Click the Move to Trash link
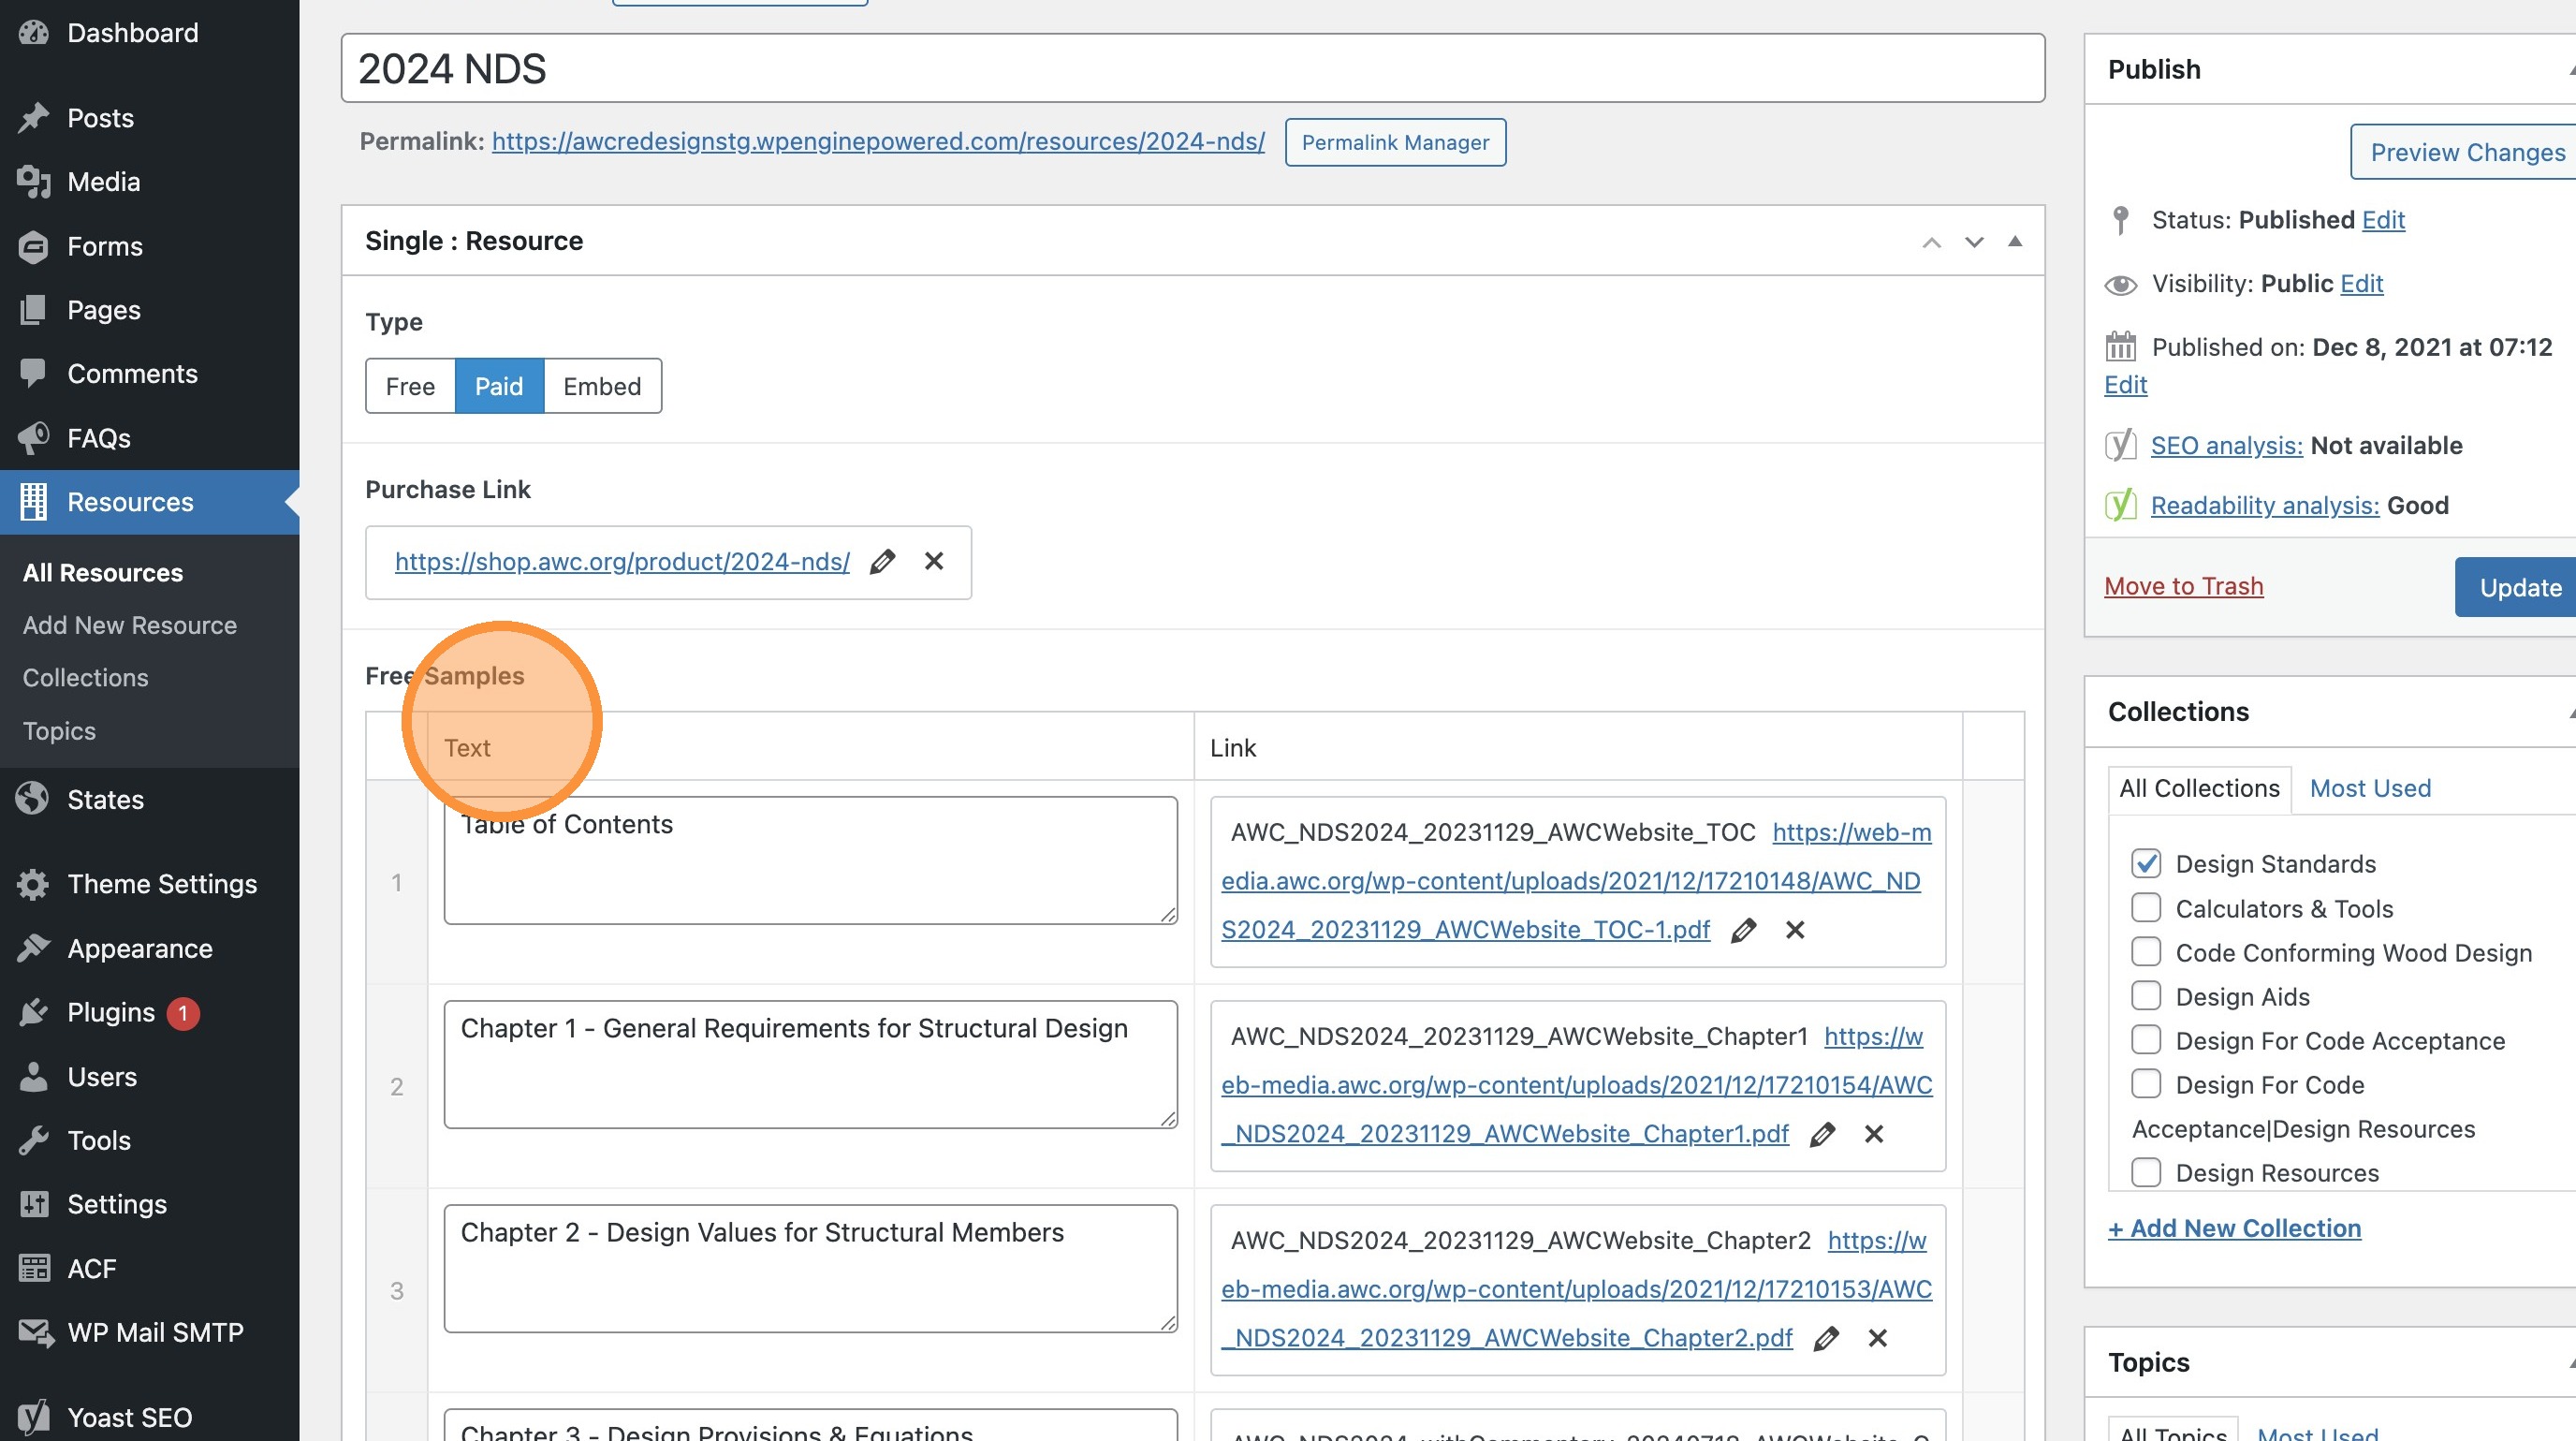The width and height of the screenshot is (2576, 1441). [x=2183, y=586]
